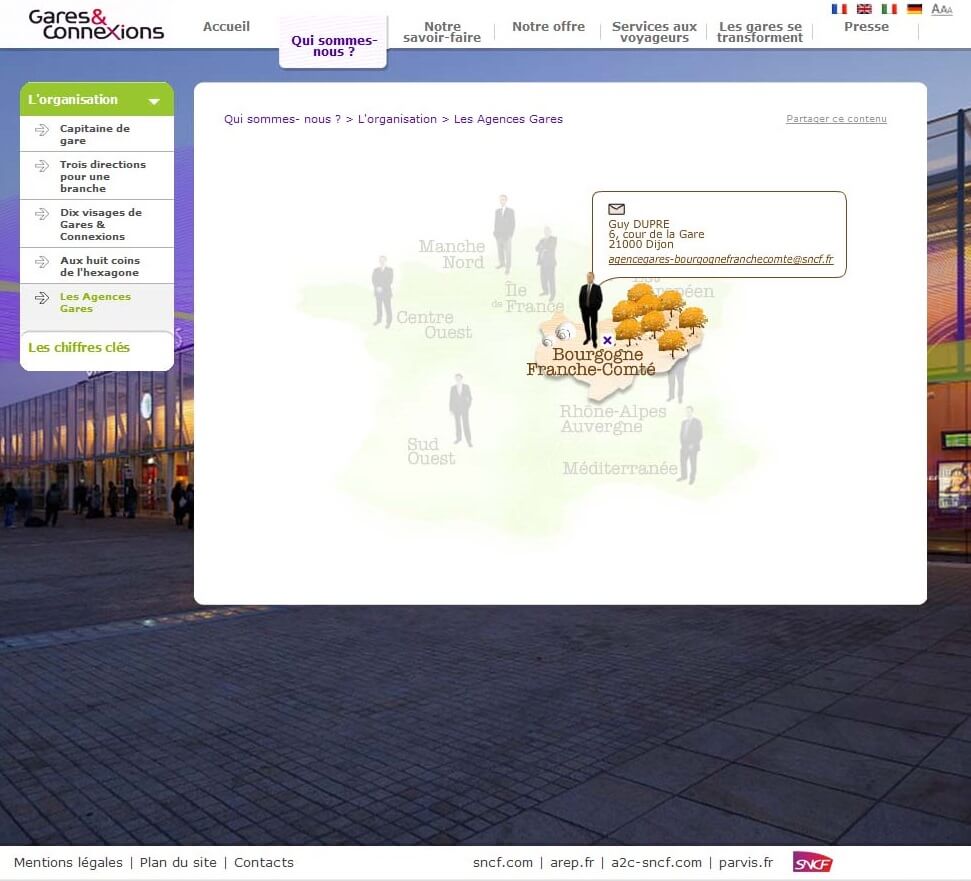The image size is (971, 881).
Task: Click the arrow icon beside Les Agences Gares
Action: (x=41, y=298)
